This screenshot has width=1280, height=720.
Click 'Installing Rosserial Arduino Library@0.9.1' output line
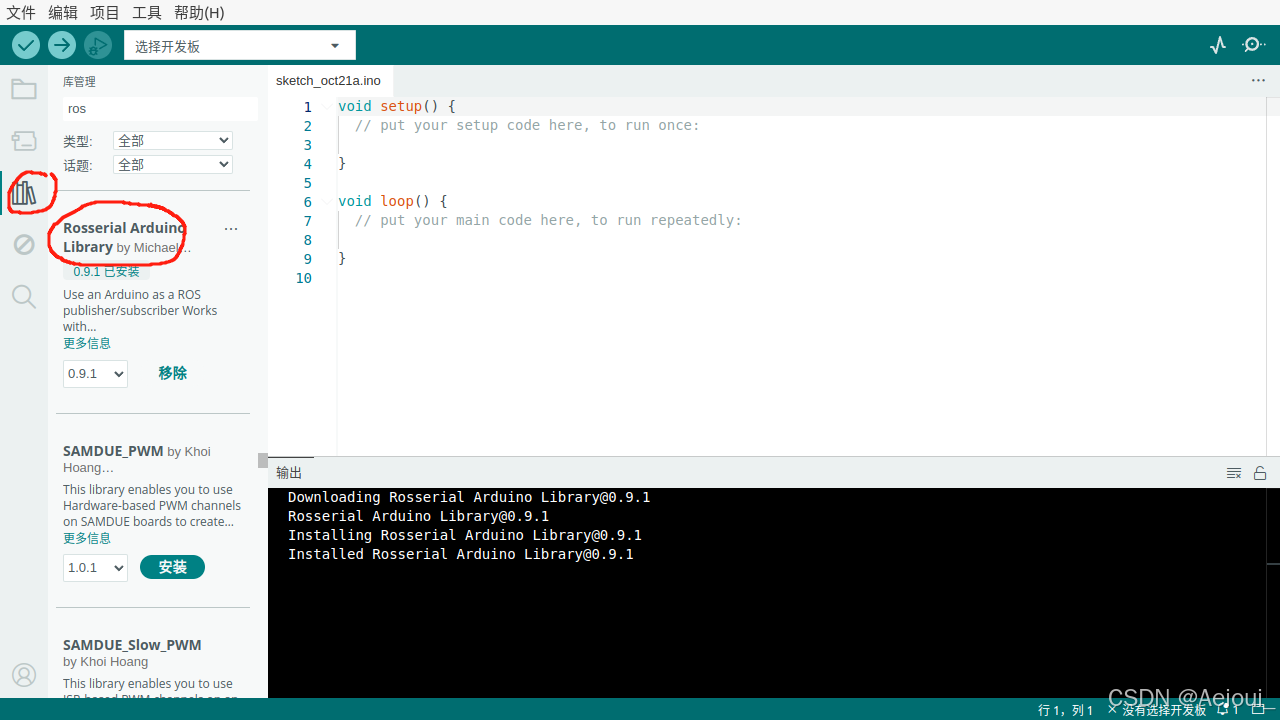[x=465, y=535]
